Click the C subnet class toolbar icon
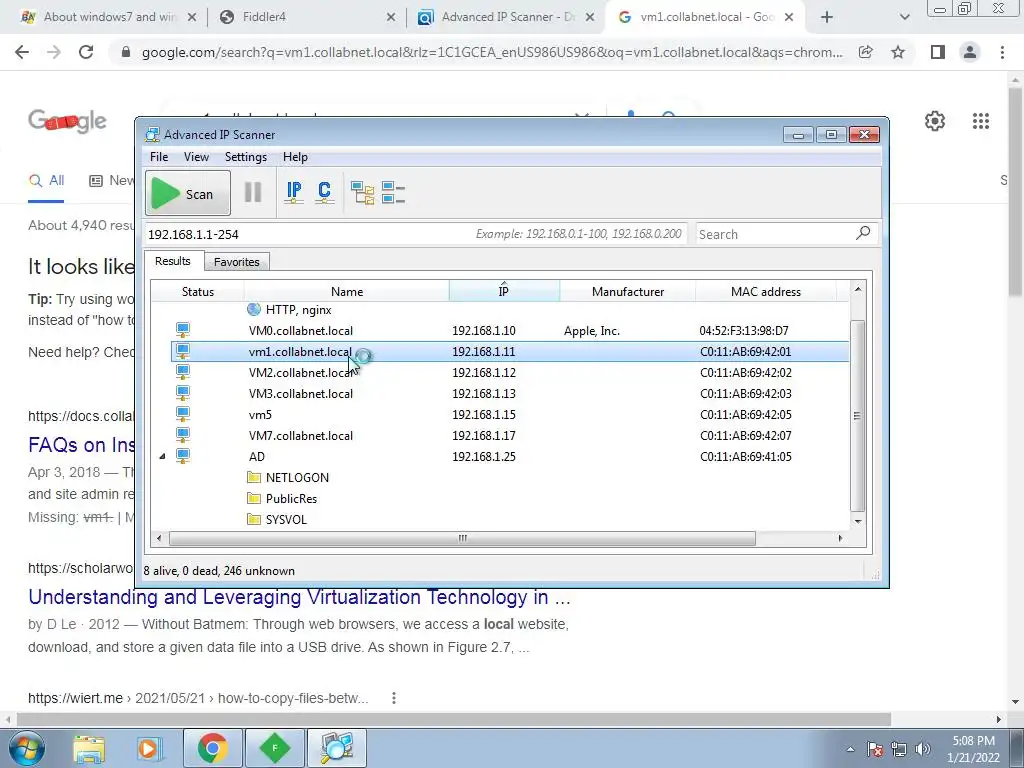The image size is (1024, 768). click(325, 193)
